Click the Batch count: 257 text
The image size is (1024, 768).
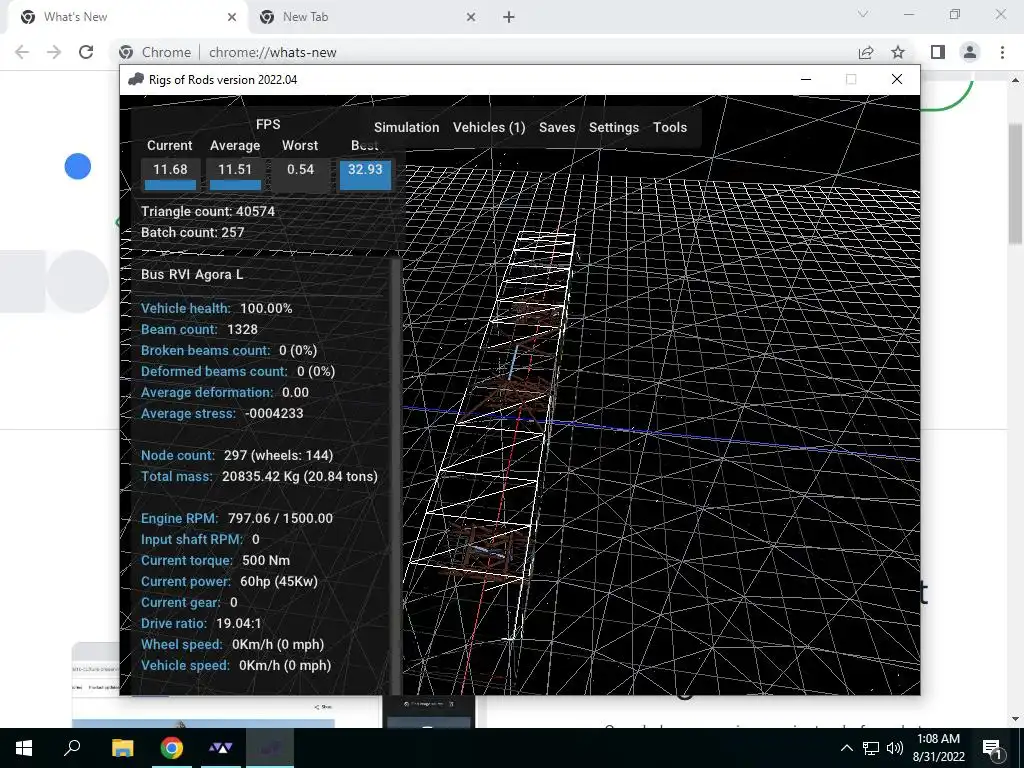[x=193, y=232]
